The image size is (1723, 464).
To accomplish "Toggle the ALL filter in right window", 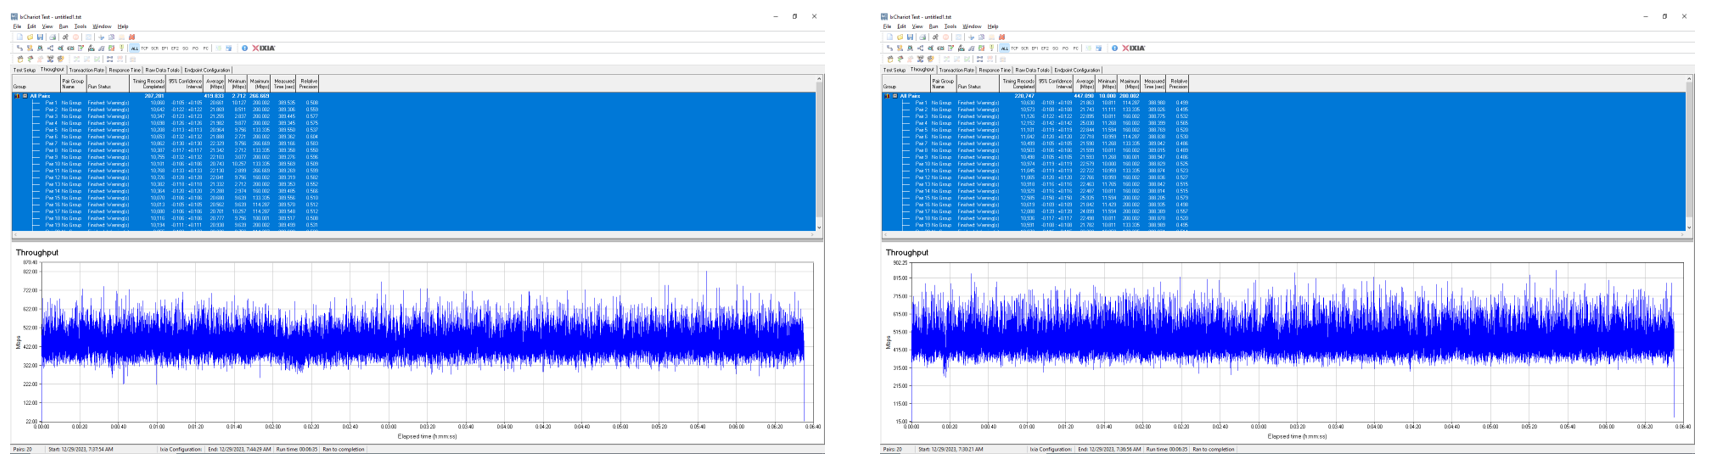I will 1004,48.
